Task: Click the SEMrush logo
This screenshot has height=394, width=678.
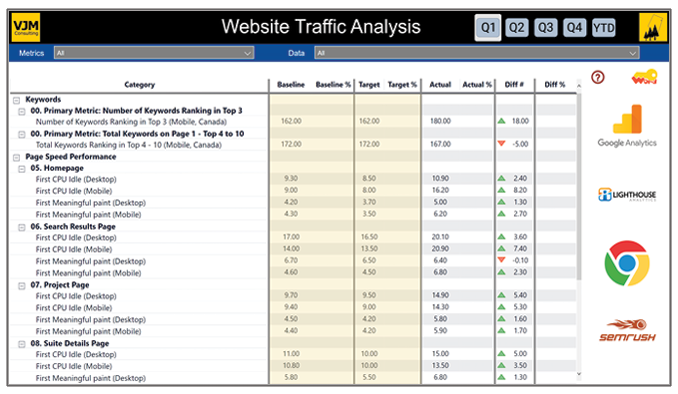Action: pyautogui.click(x=627, y=330)
